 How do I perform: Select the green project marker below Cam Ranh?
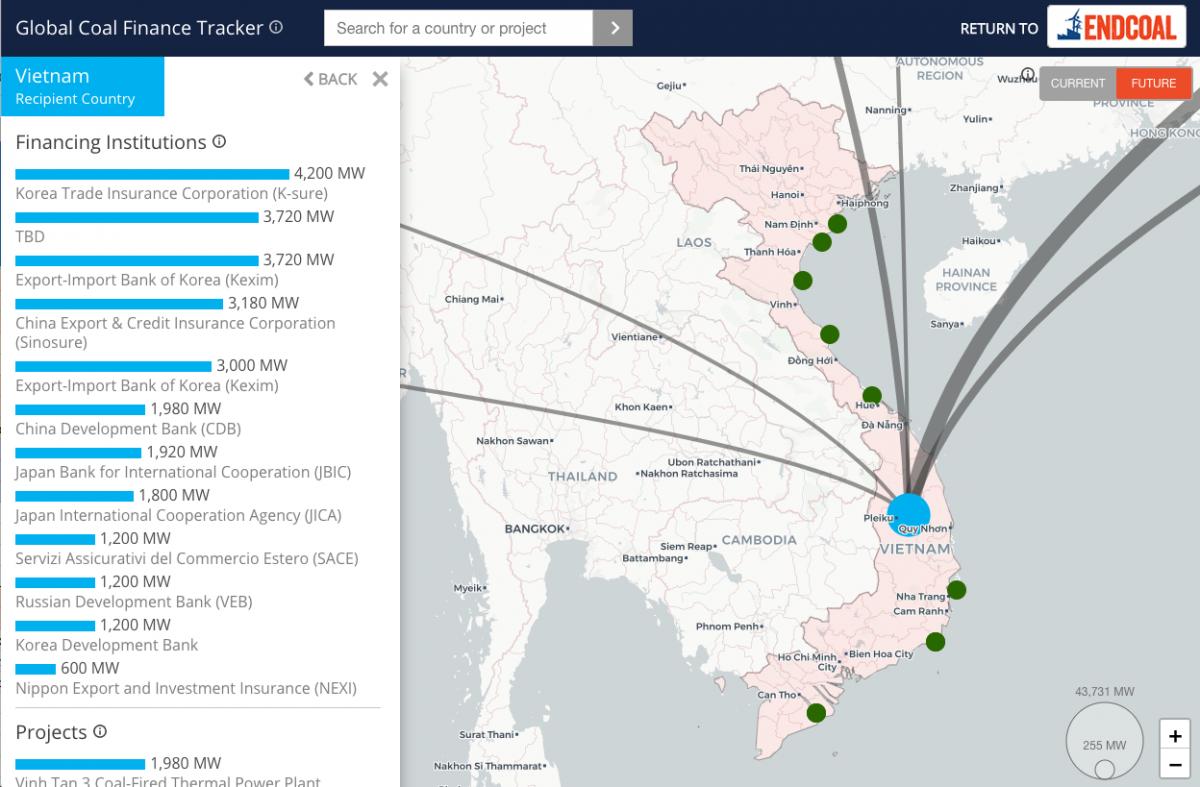tap(935, 642)
